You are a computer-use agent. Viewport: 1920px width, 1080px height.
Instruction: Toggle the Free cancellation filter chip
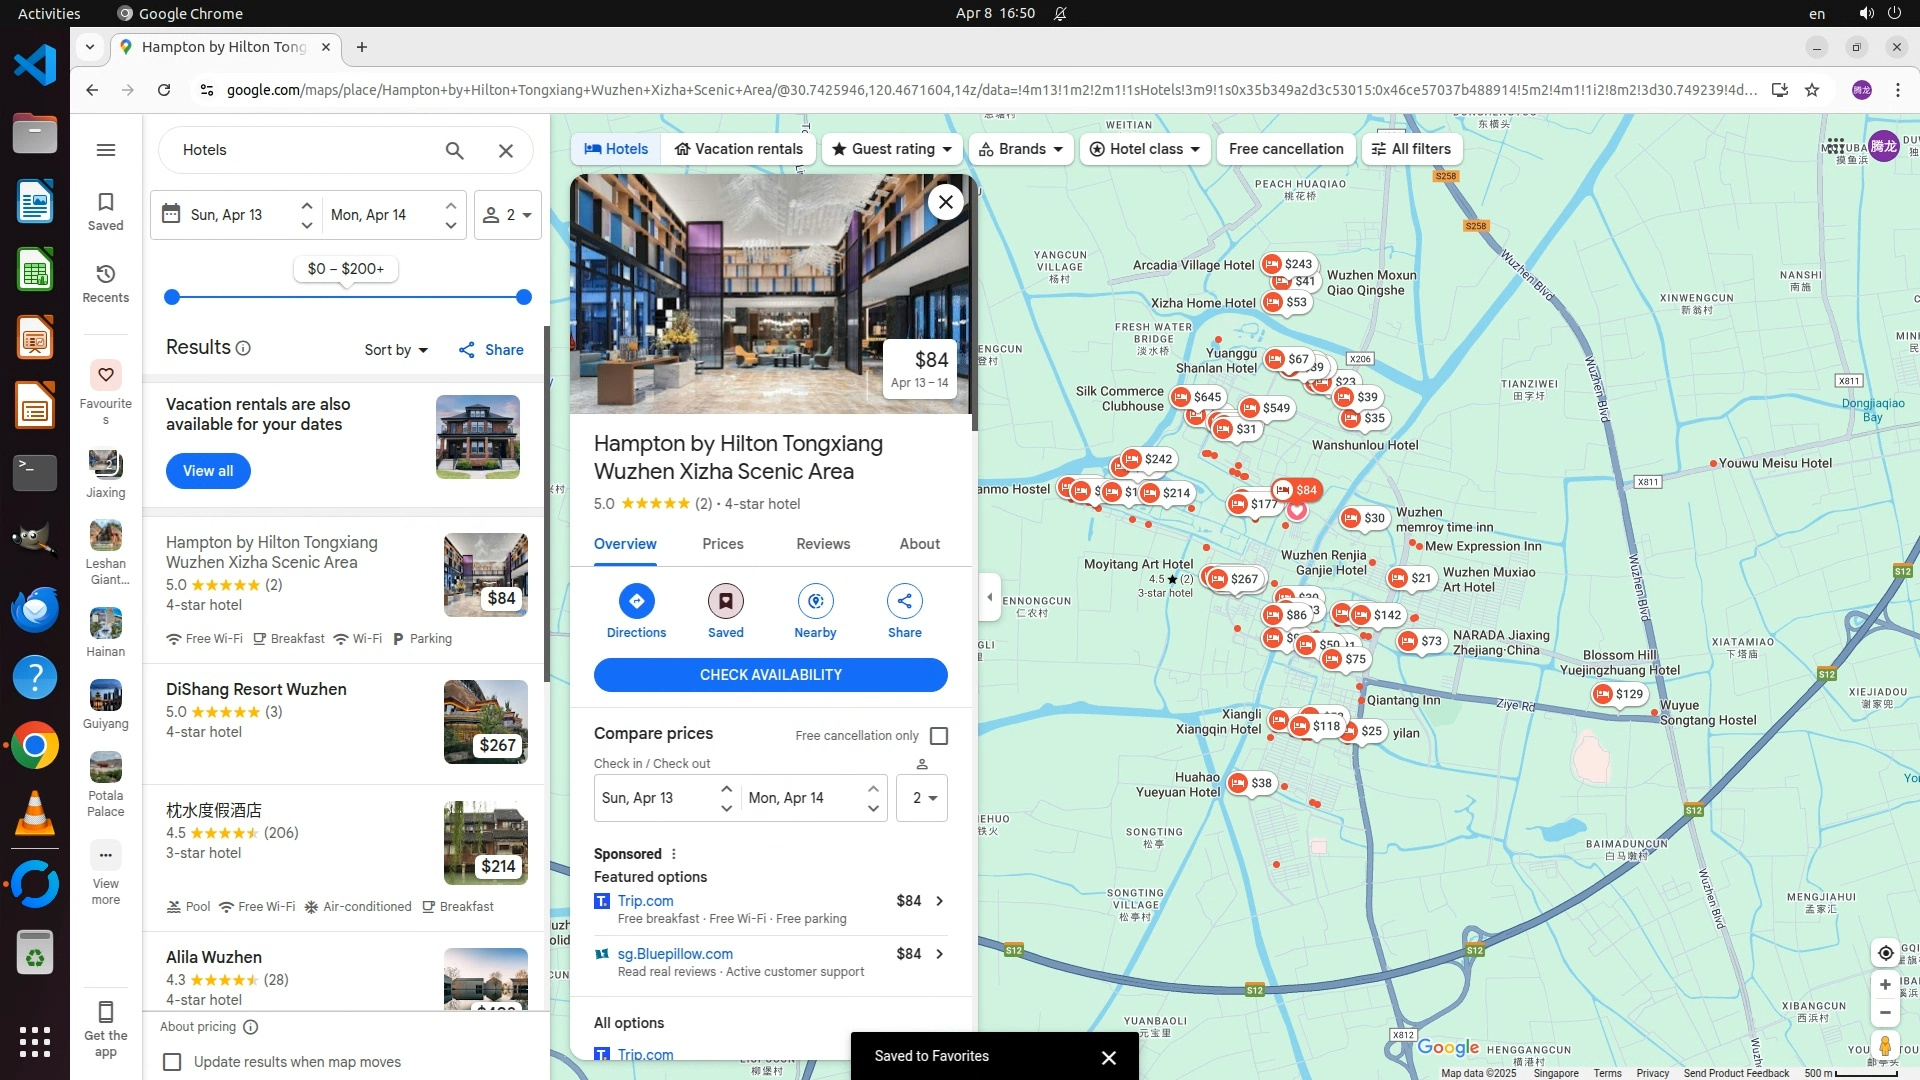click(x=1285, y=149)
